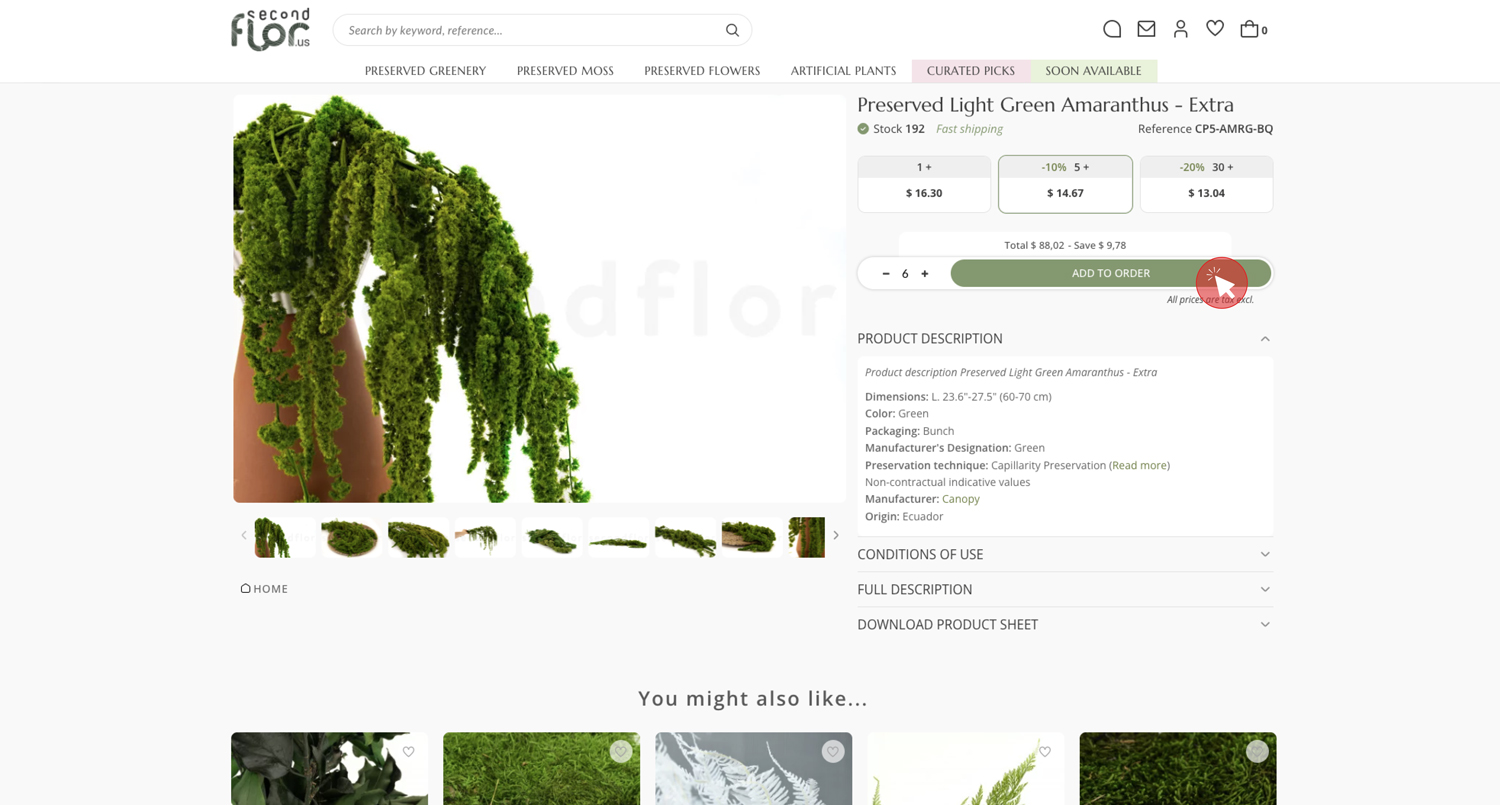The height and width of the screenshot is (805, 1500).
Task: Open third recommended product white fern
Action: (753, 769)
